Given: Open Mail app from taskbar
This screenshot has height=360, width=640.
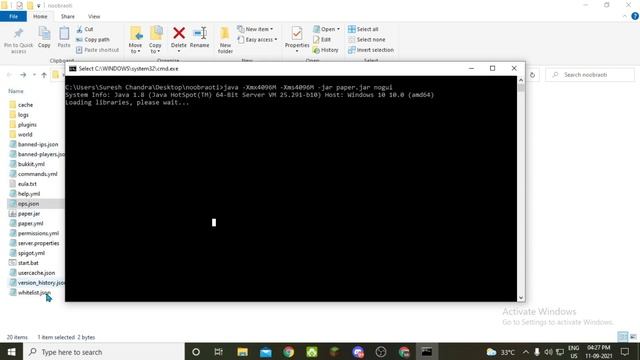Looking at the screenshot, I should (266, 351).
